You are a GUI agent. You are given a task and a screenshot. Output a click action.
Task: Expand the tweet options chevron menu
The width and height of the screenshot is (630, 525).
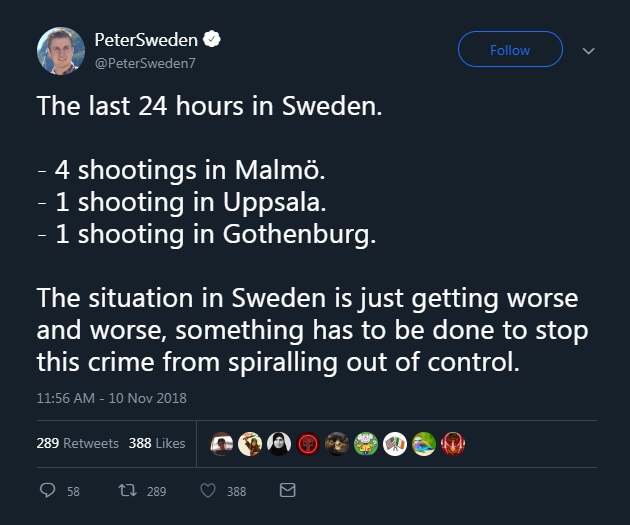pos(588,50)
